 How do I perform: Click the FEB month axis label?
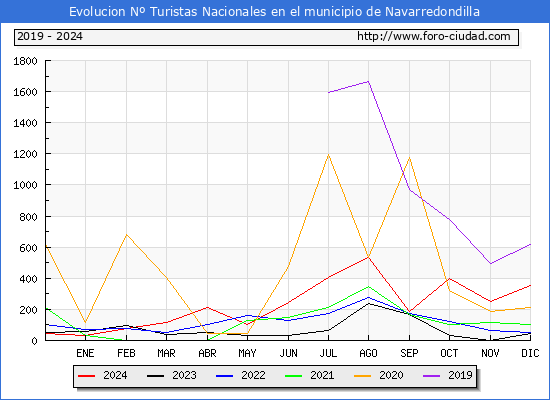[126, 353]
